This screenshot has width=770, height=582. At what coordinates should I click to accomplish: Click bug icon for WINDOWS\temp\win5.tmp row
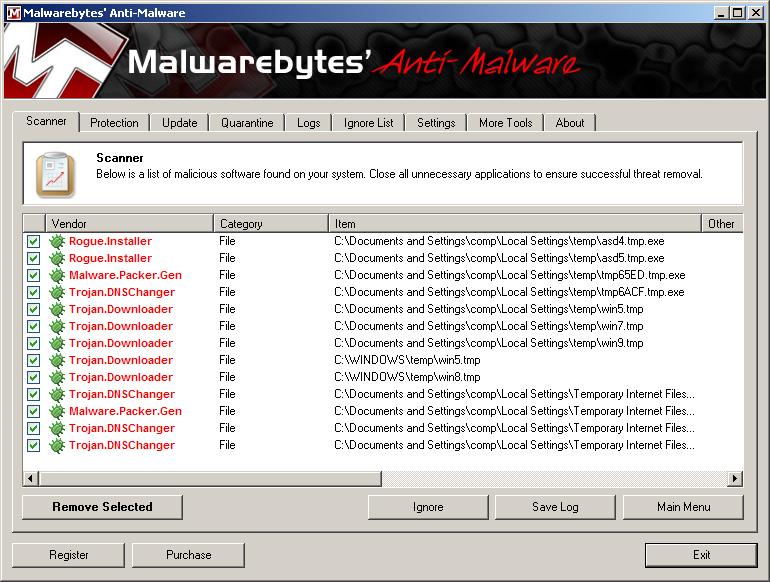(x=57, y=360)
